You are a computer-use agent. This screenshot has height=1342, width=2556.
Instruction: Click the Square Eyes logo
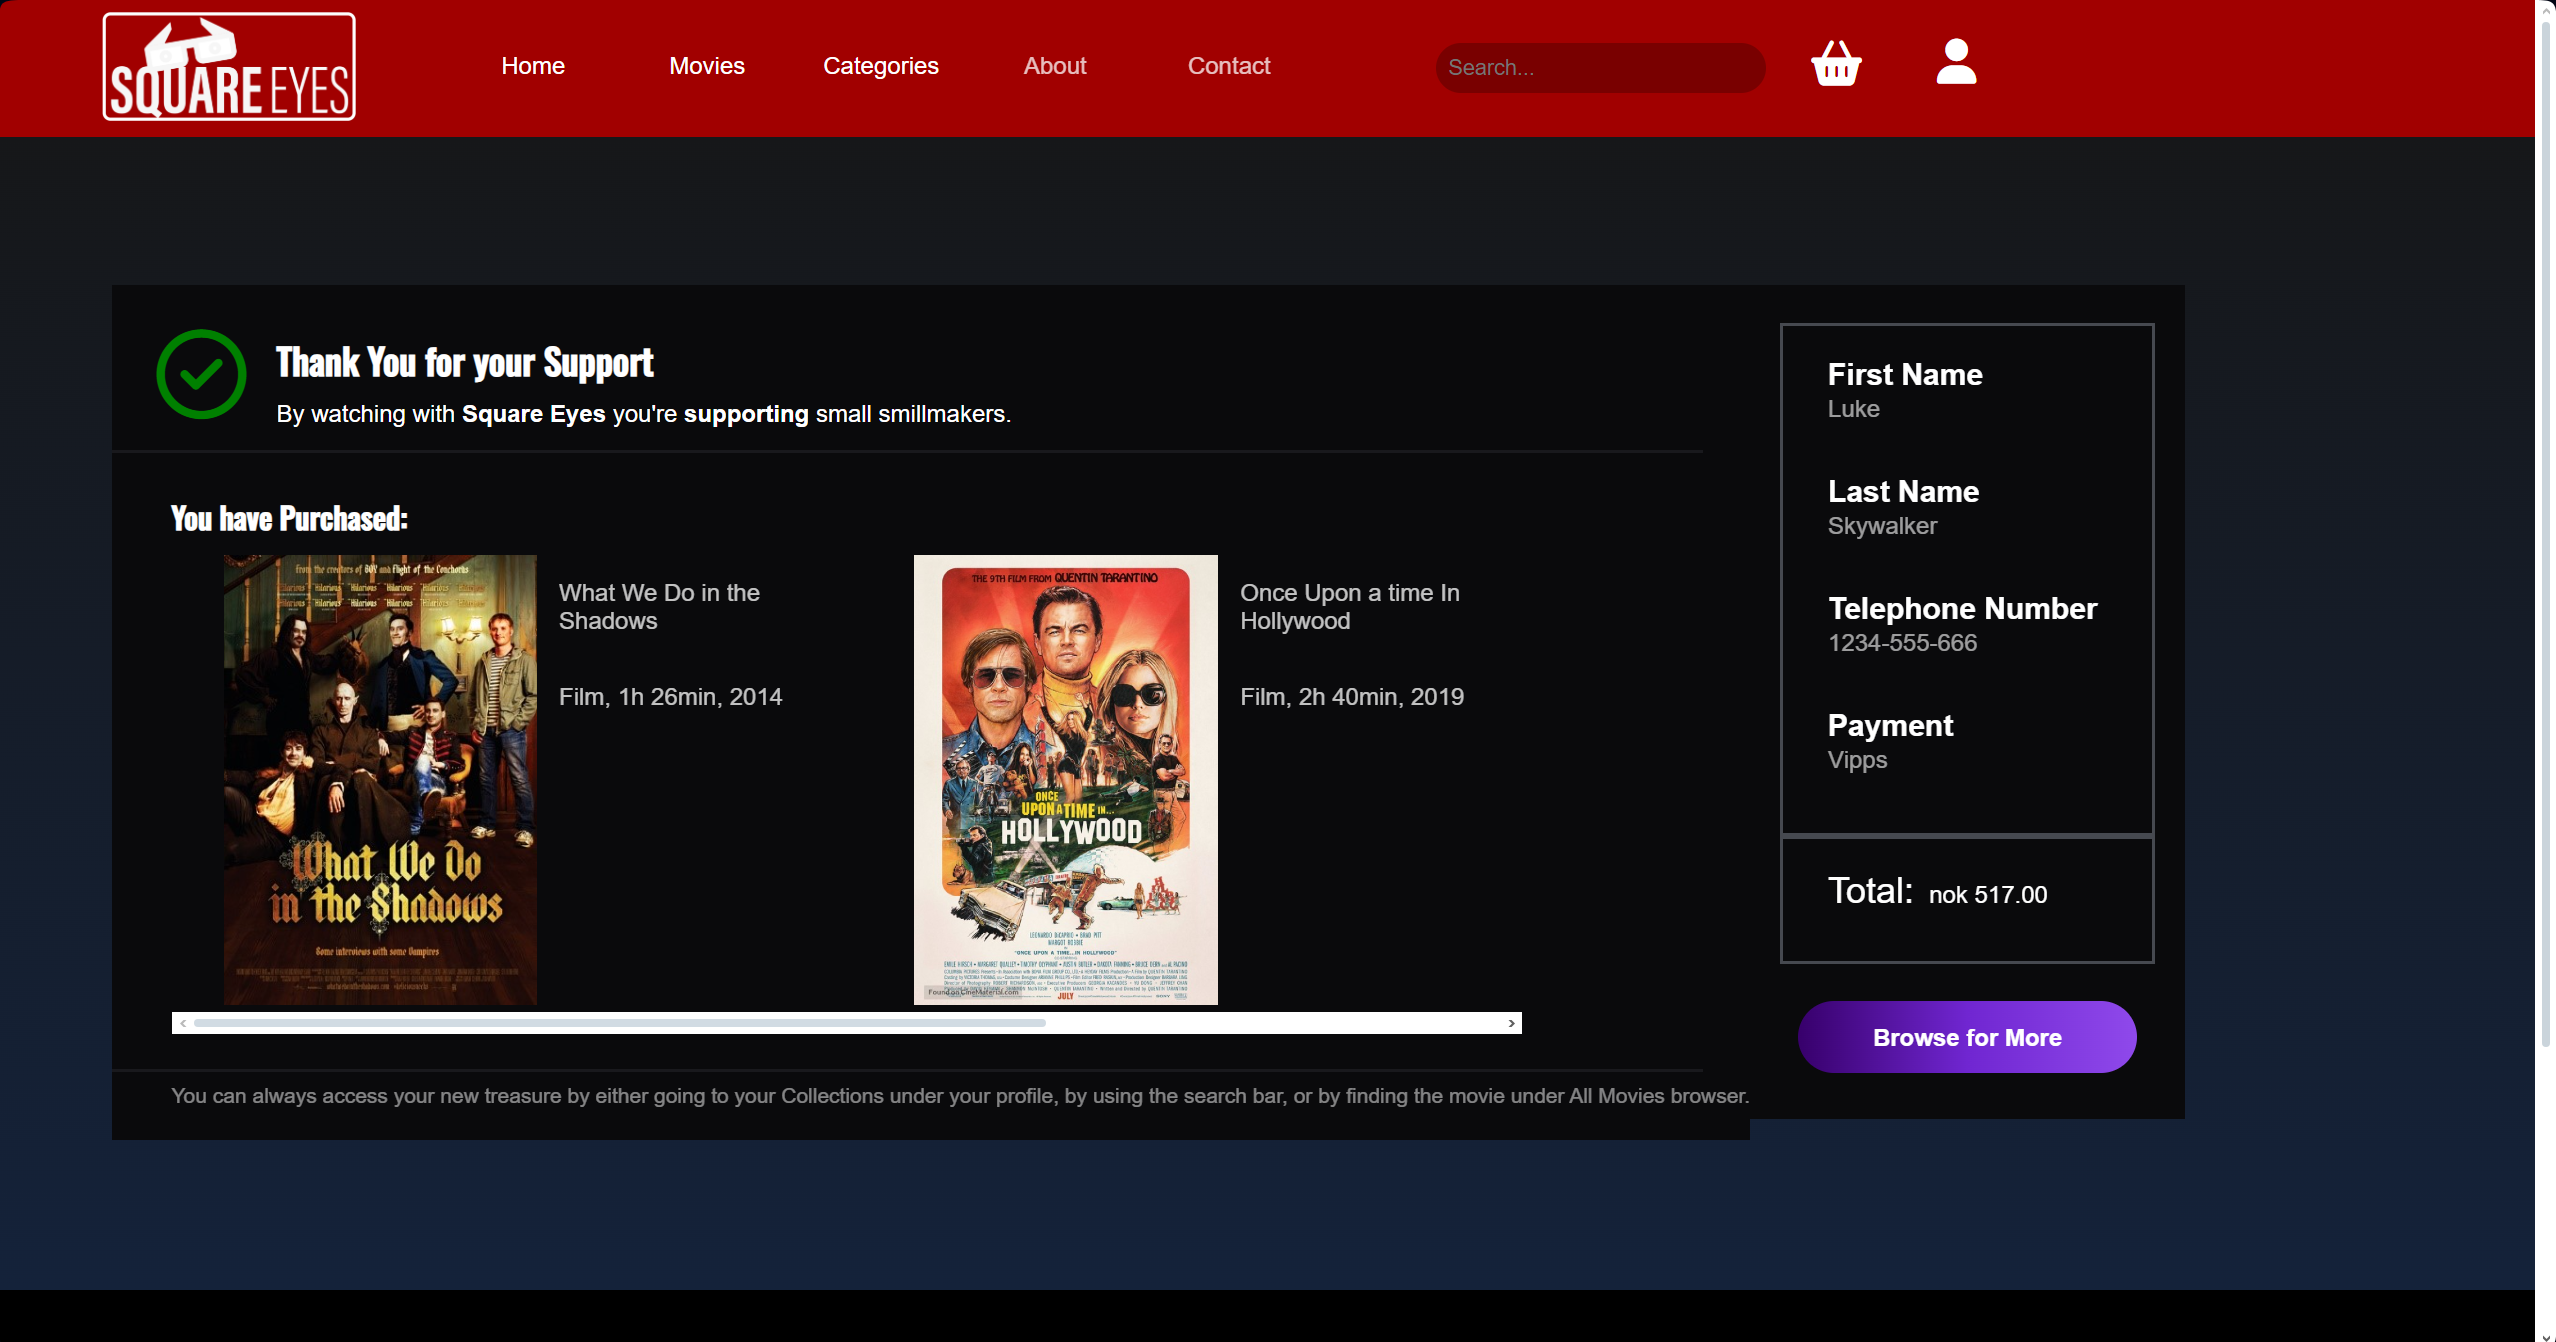coord(228,66)
